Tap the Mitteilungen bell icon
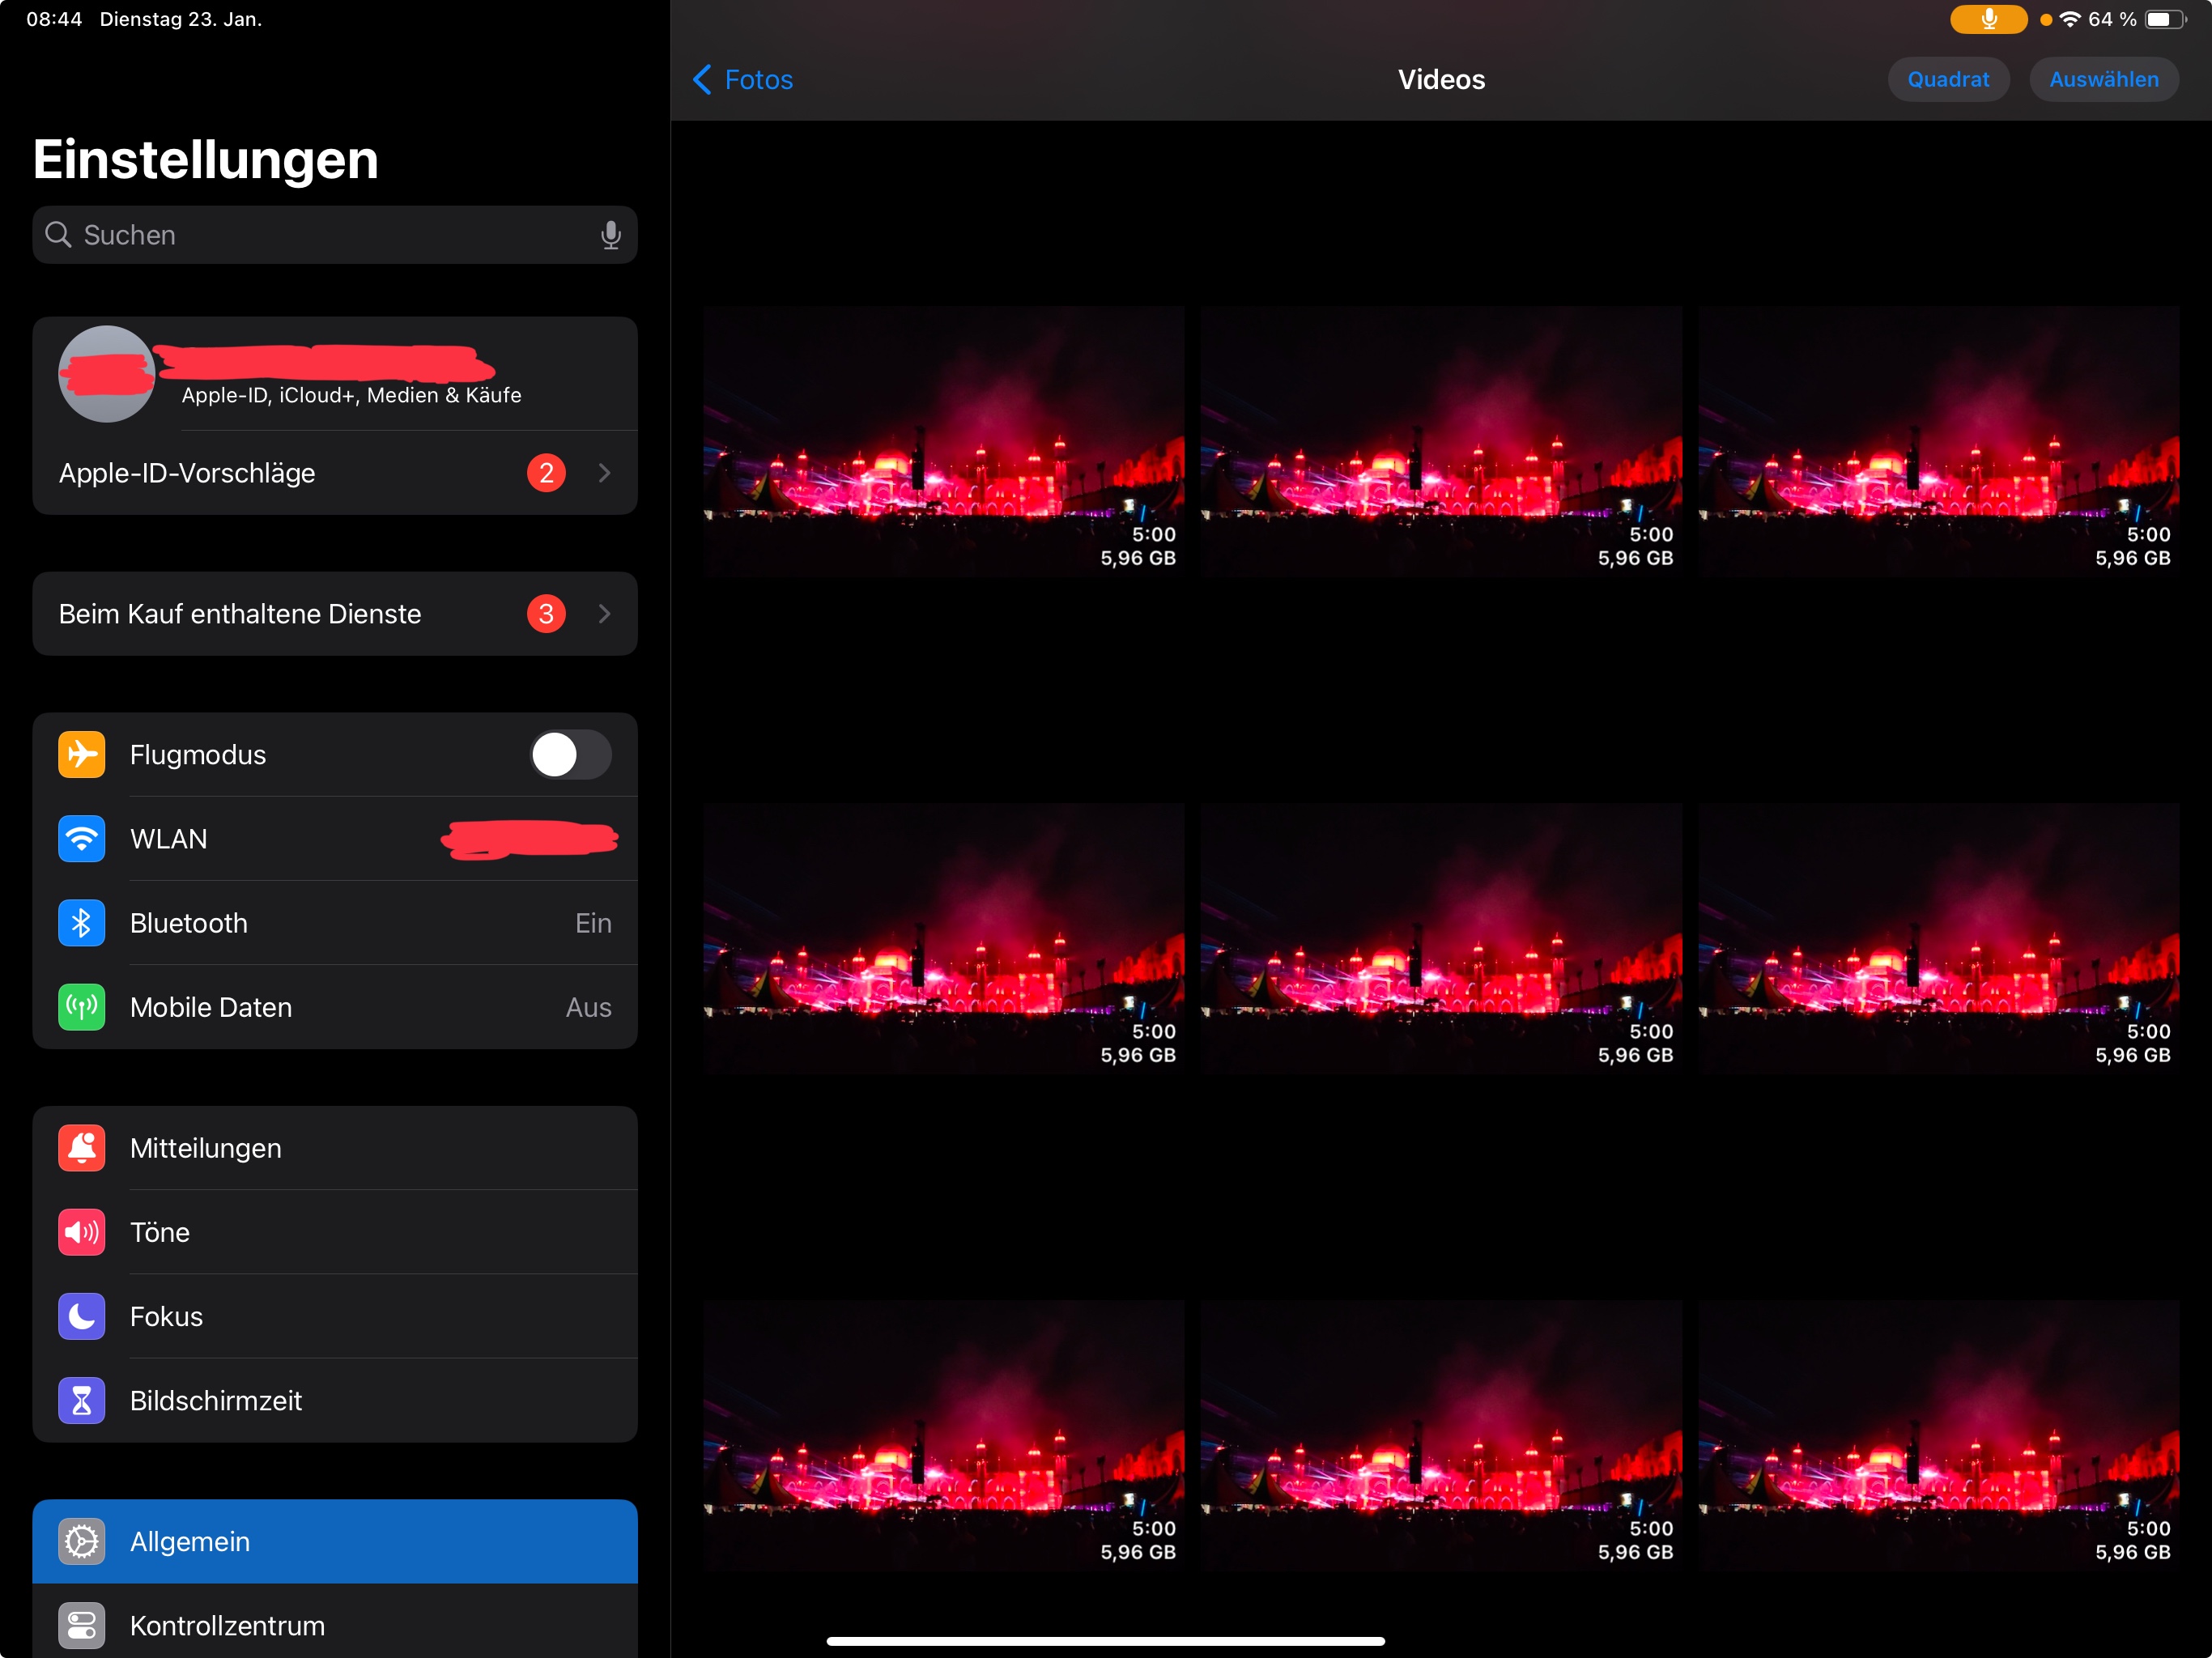 click(x=81, y=1147)
